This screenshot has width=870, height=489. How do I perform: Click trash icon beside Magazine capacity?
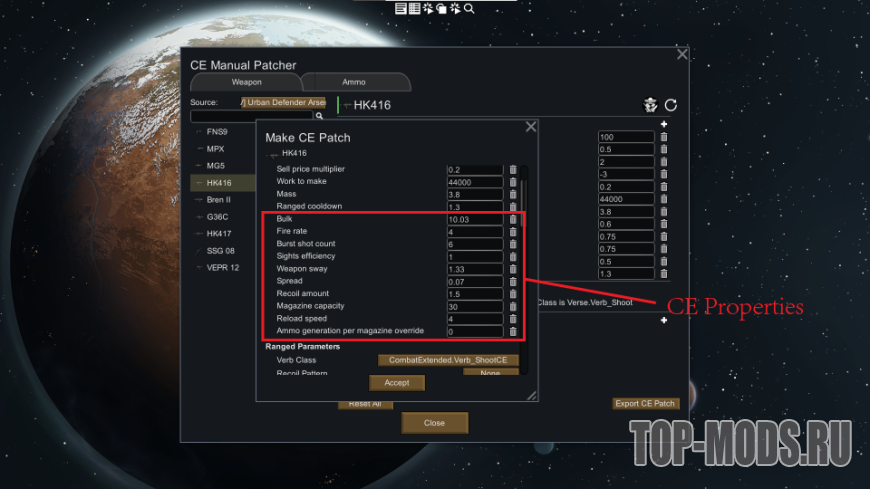click(513, 306)
